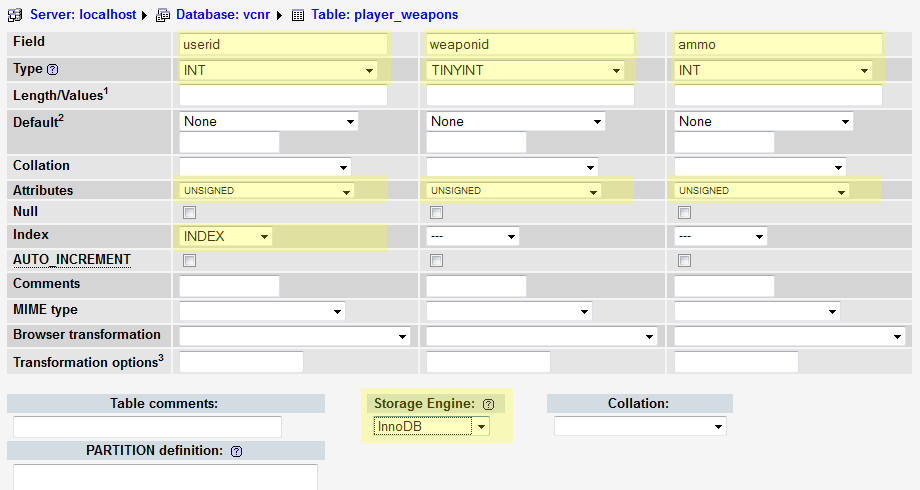Open the TINYINT type dropdown for weaponid
Image resolution: width=920 pixels, height=490 pixels.
525,70
